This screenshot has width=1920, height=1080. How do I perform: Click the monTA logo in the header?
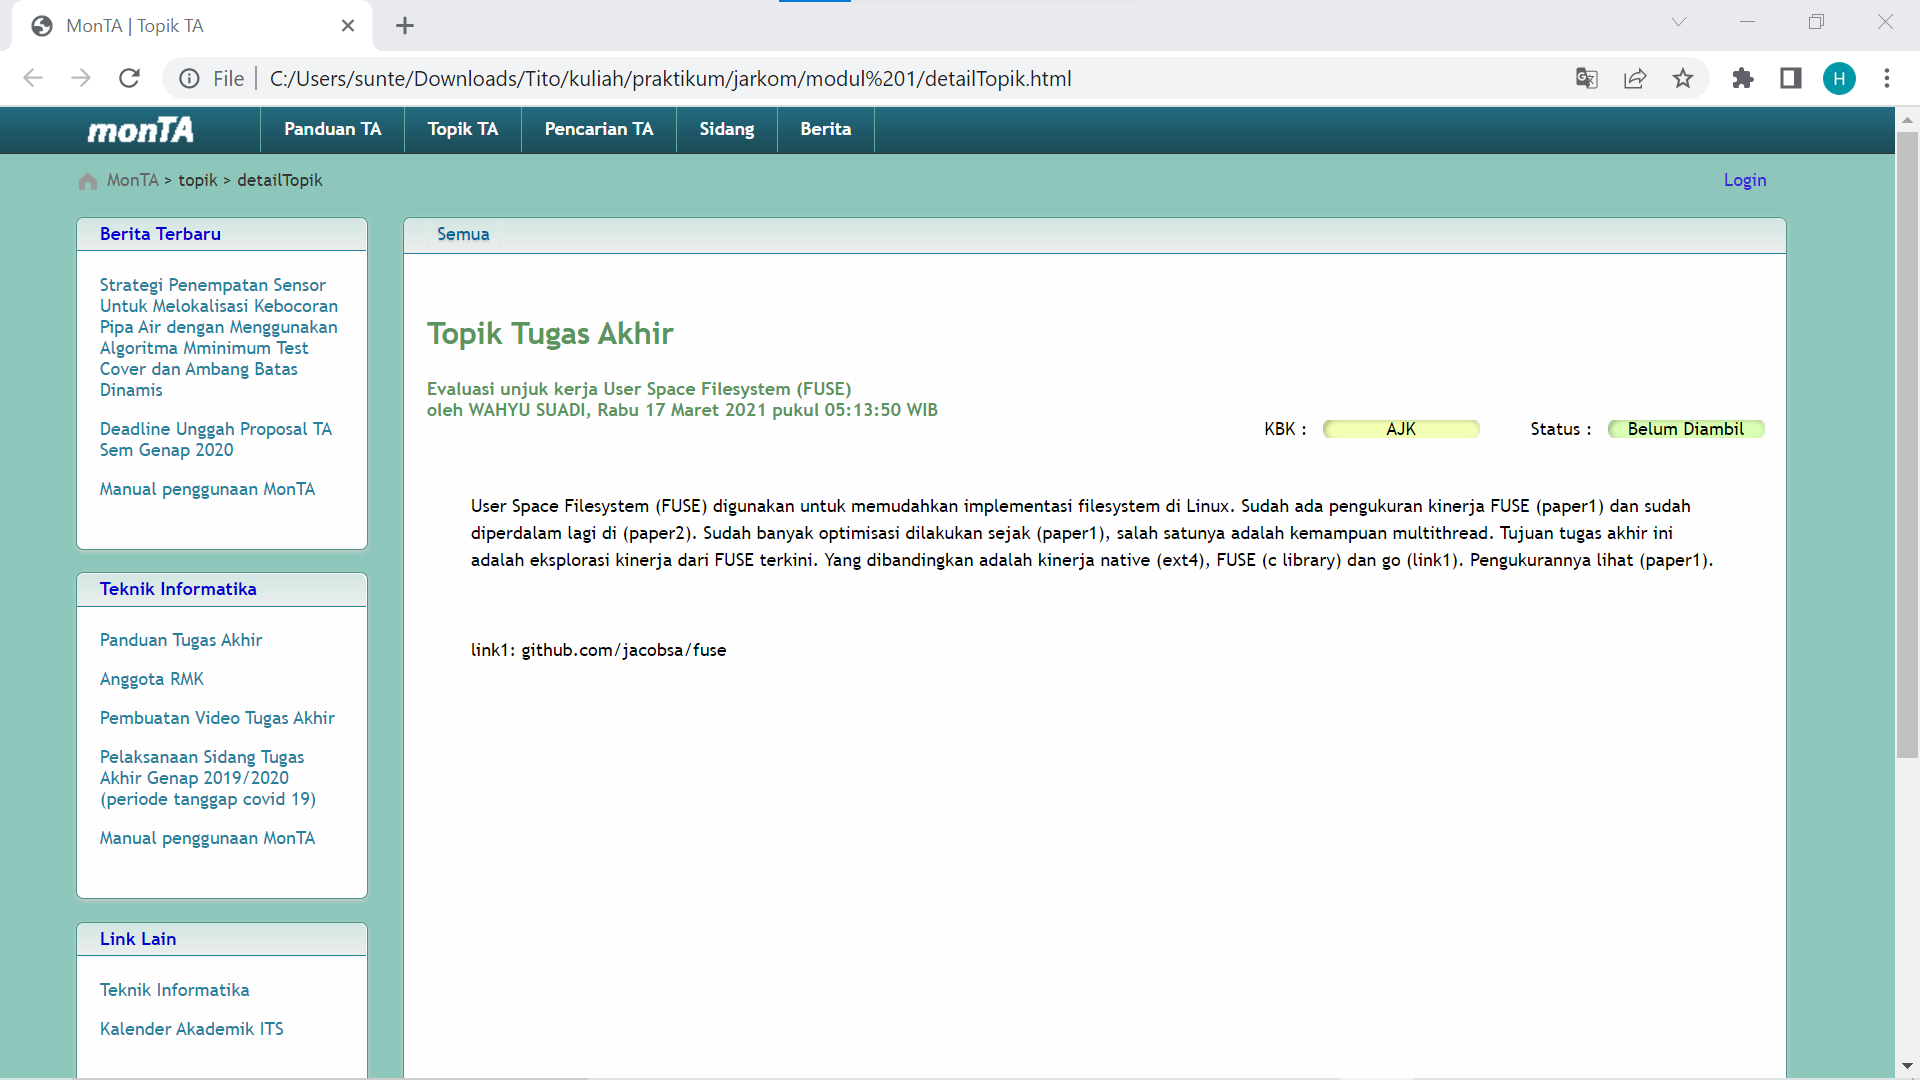pos(140,130)
